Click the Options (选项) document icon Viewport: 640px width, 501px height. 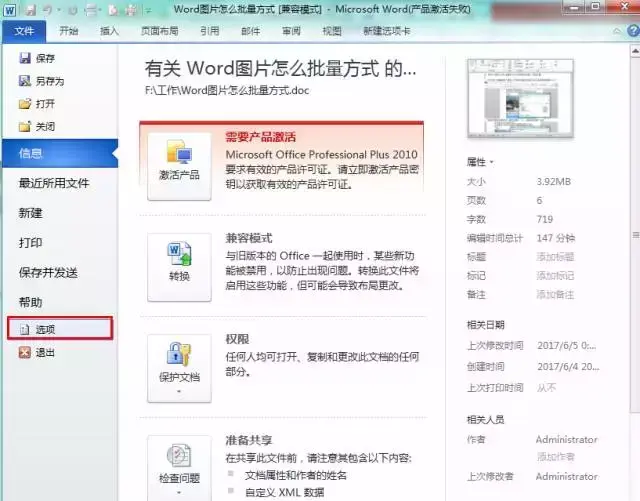[x=25, y=329]
